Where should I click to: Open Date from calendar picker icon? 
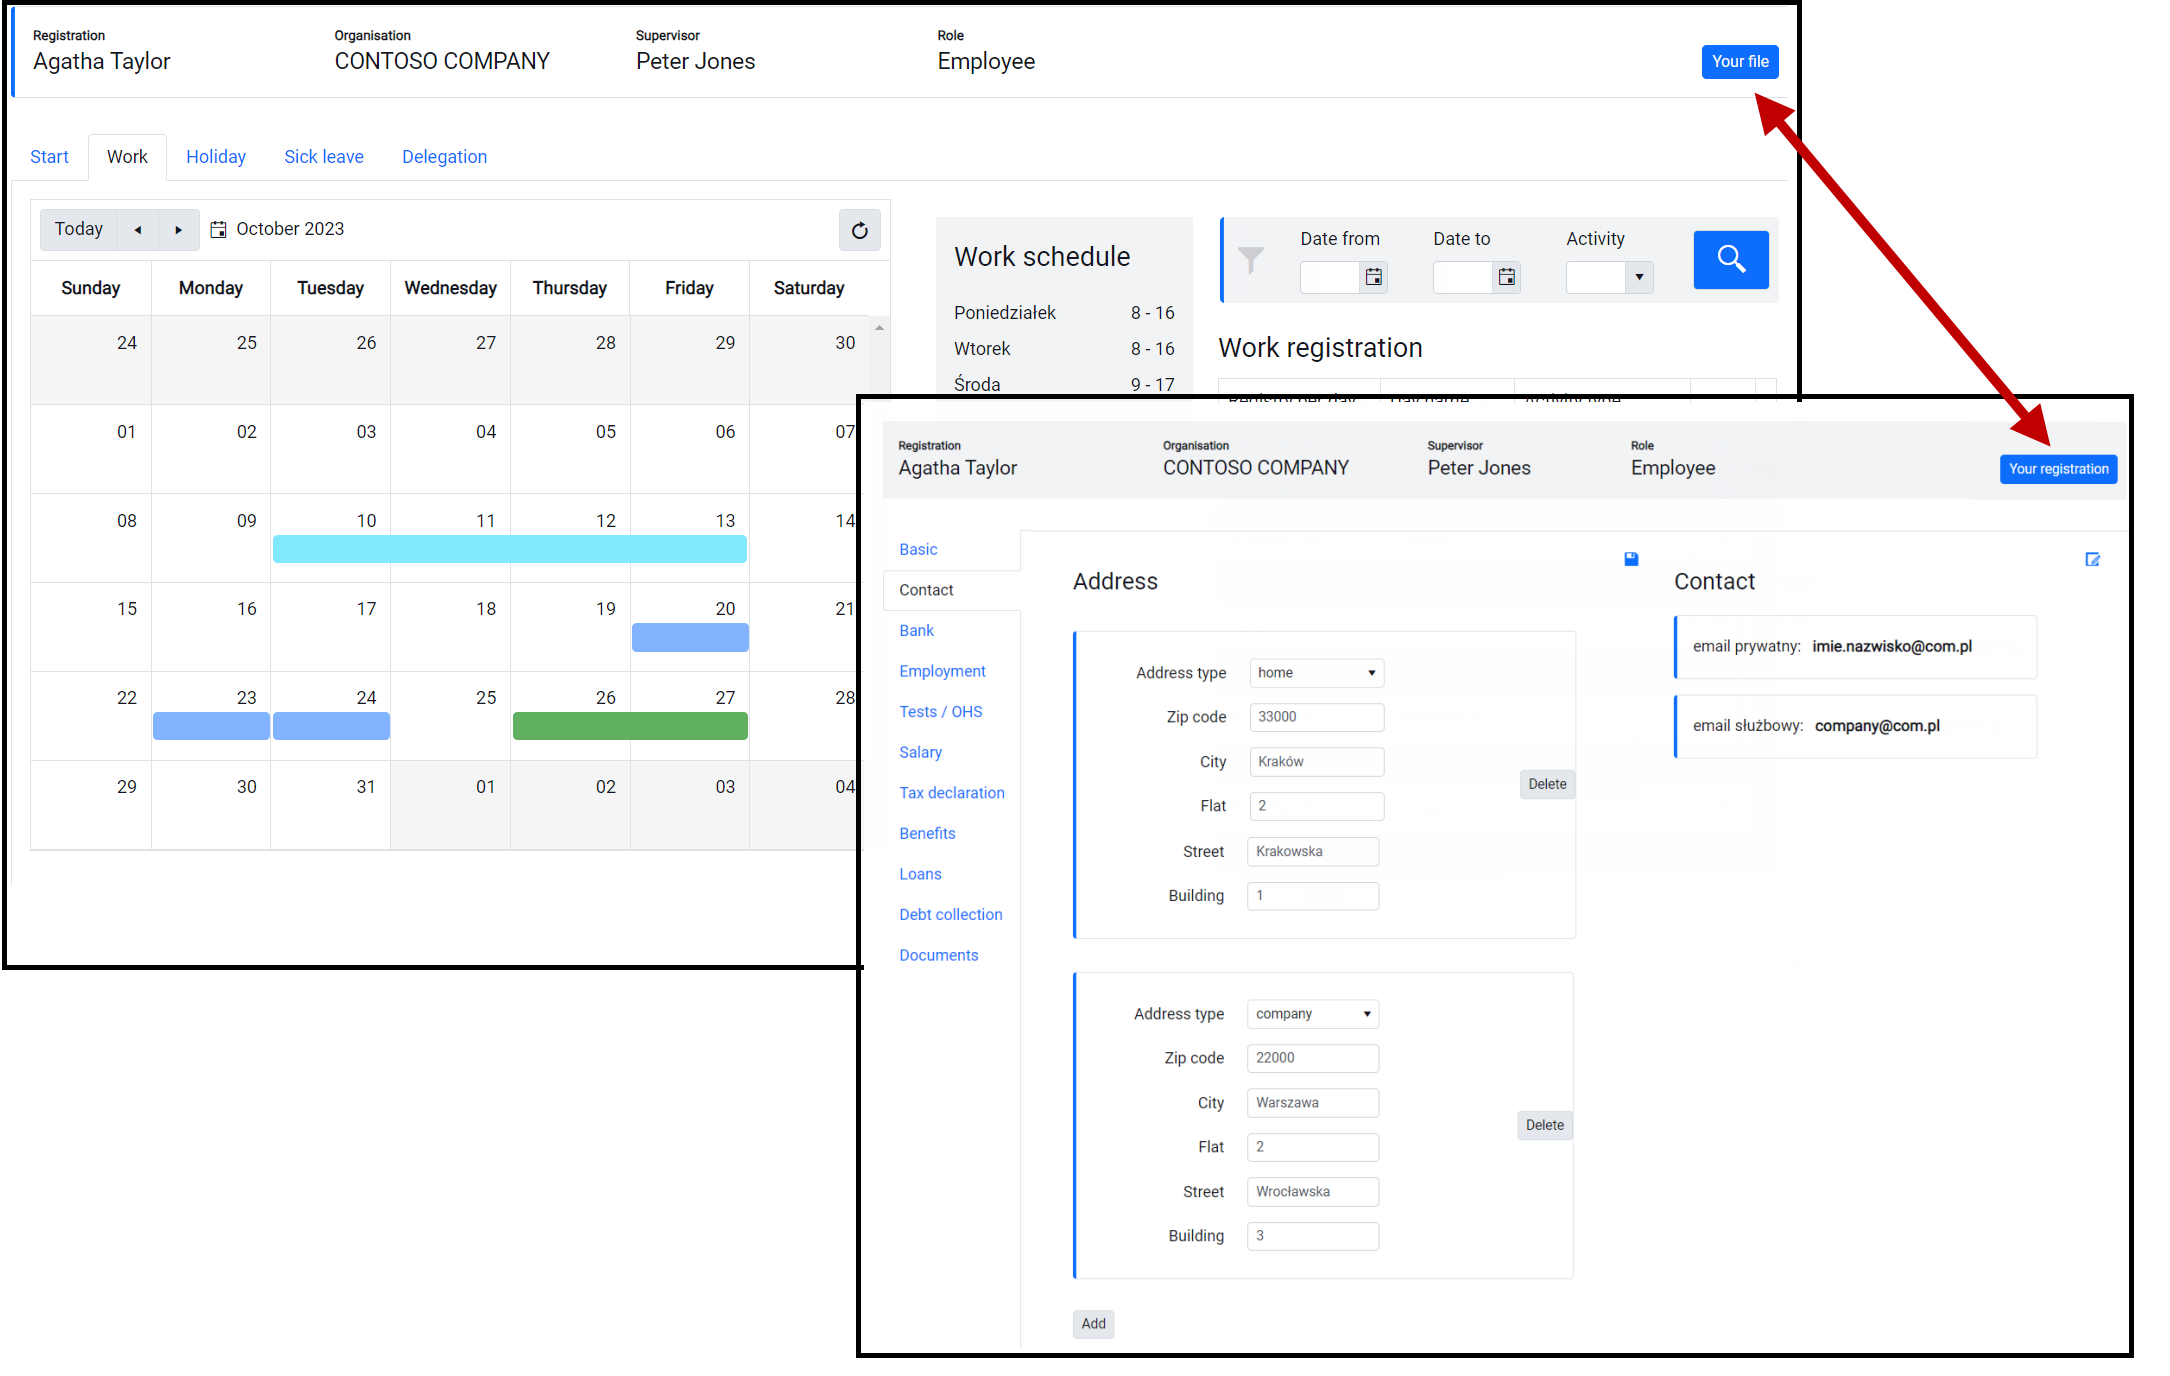pyautogui.click(x=1374, y=277)
